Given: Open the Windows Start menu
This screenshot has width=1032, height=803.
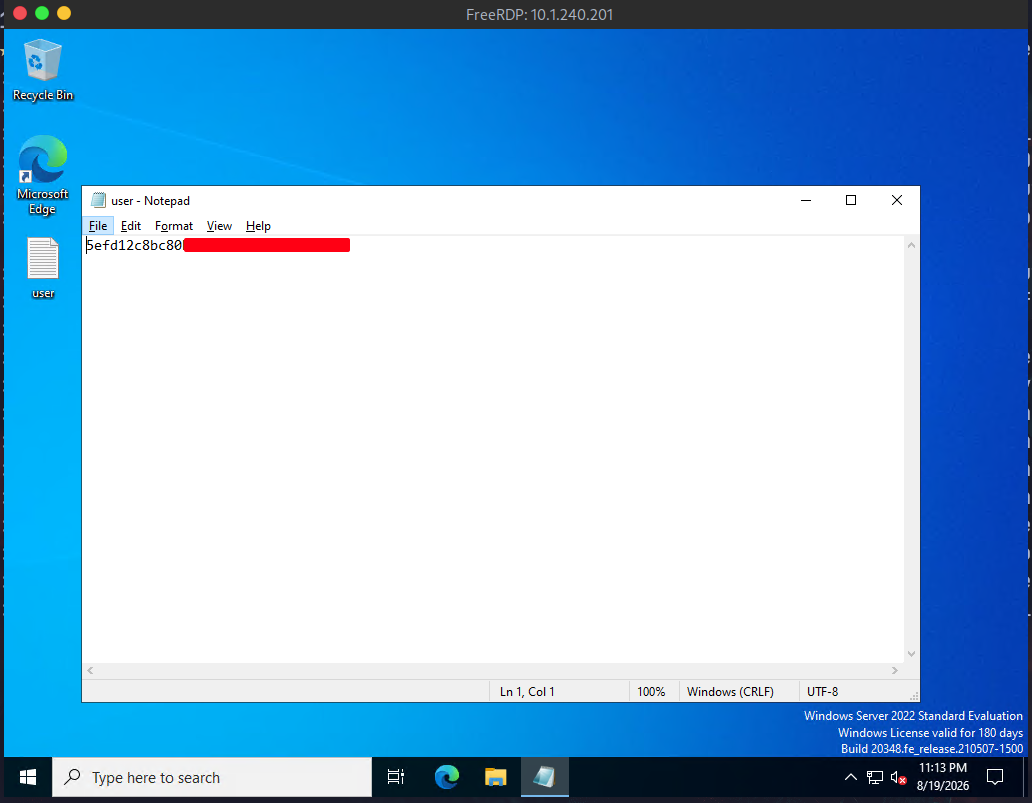Looking at the screenshot, I should 28,777.
